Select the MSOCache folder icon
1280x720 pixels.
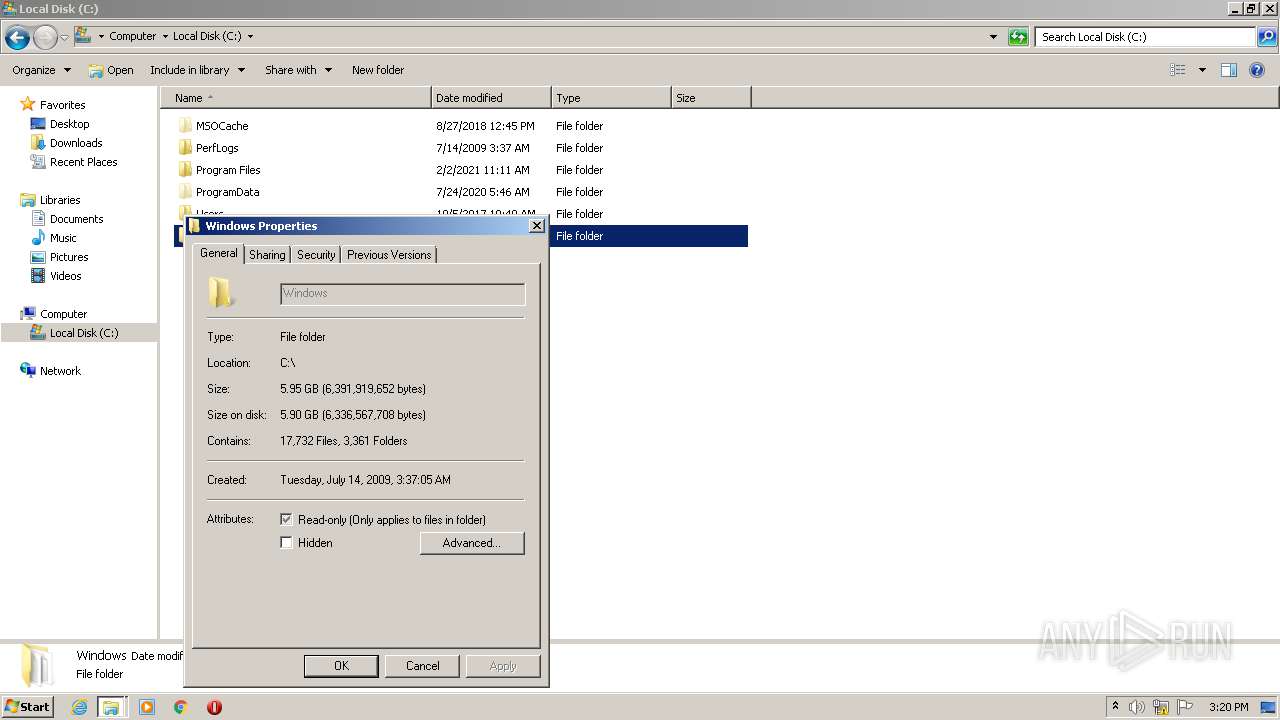coord(185,126)
